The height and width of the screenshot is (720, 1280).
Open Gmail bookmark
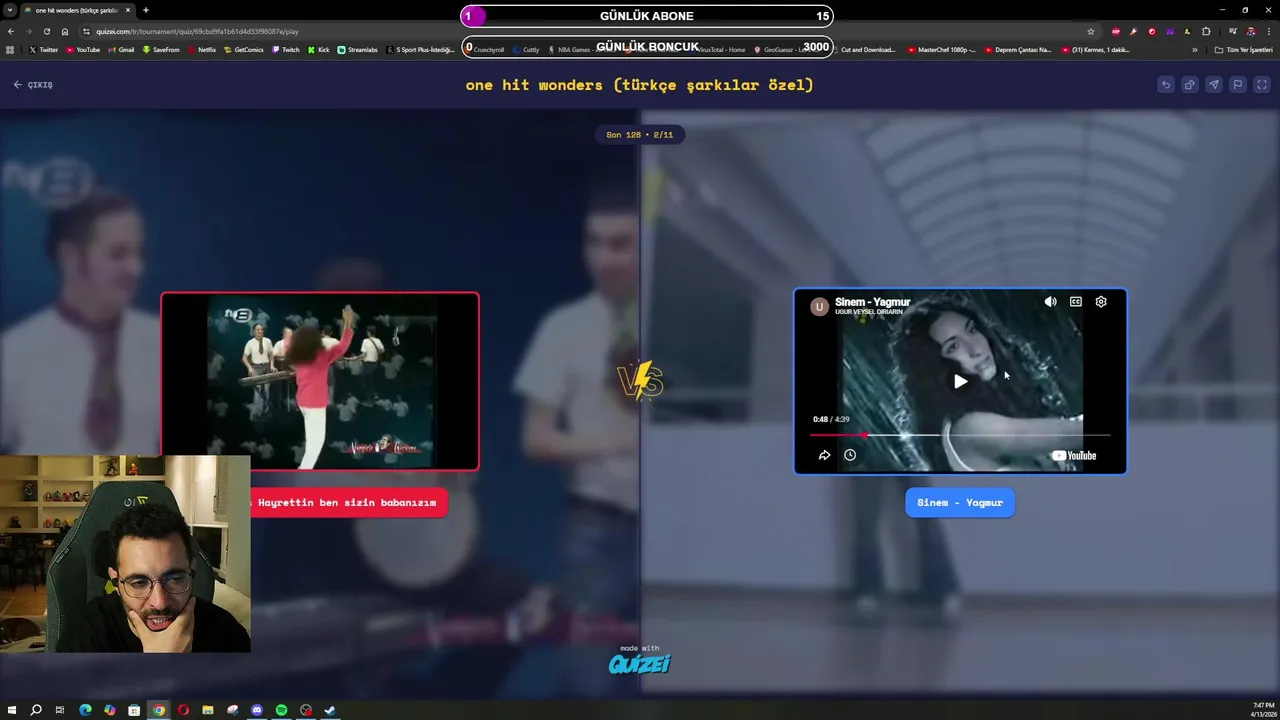coord(121,50)
